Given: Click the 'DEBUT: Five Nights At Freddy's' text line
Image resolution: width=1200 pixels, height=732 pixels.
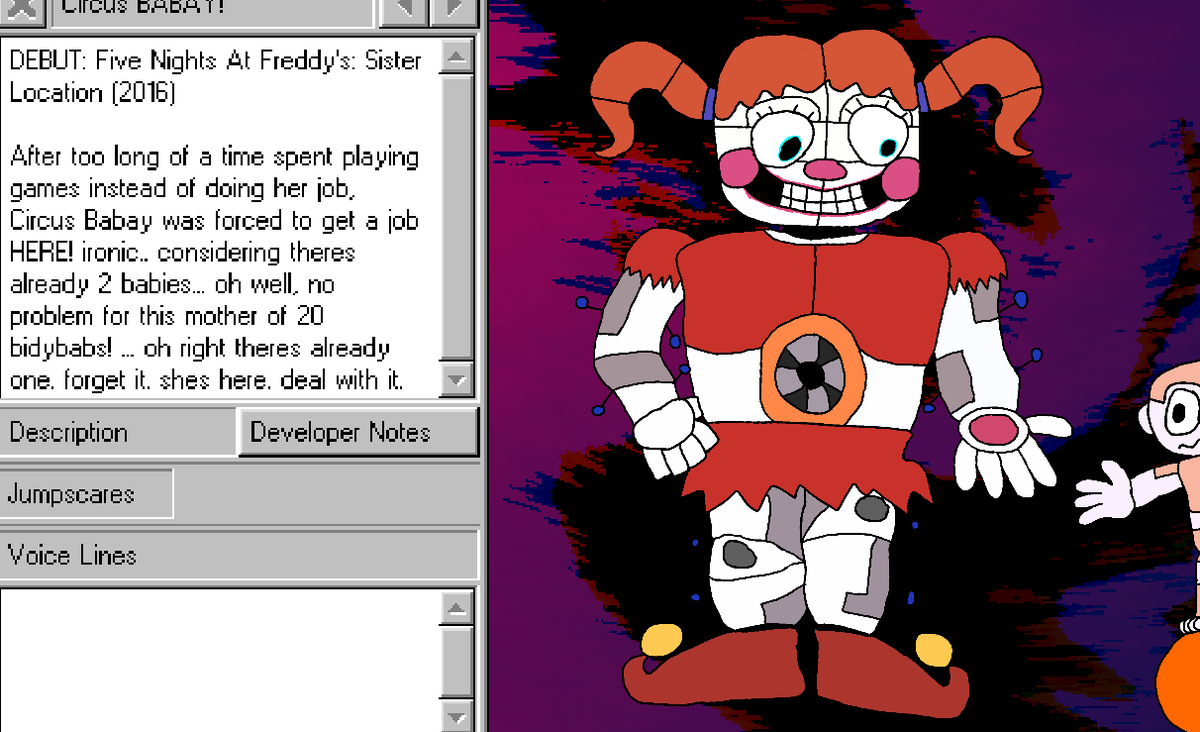Looking at the screenshot, I should point(215,60).
